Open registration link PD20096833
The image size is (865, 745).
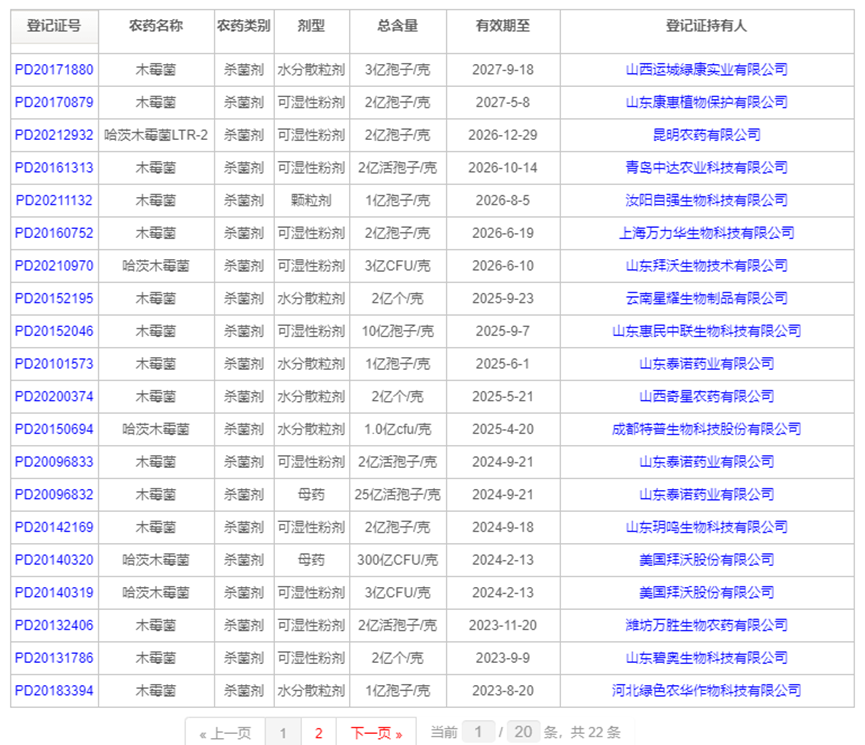[x=54, y=461]
